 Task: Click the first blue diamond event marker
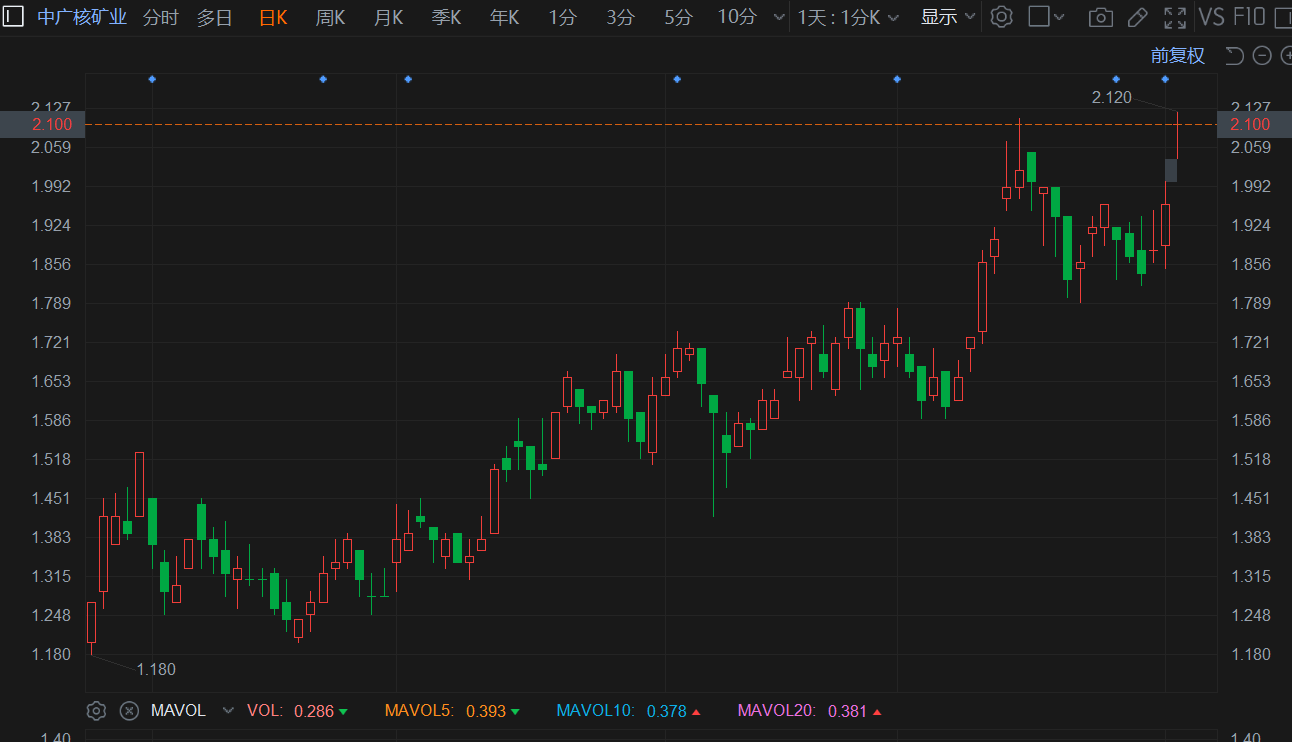coord(152,79)
